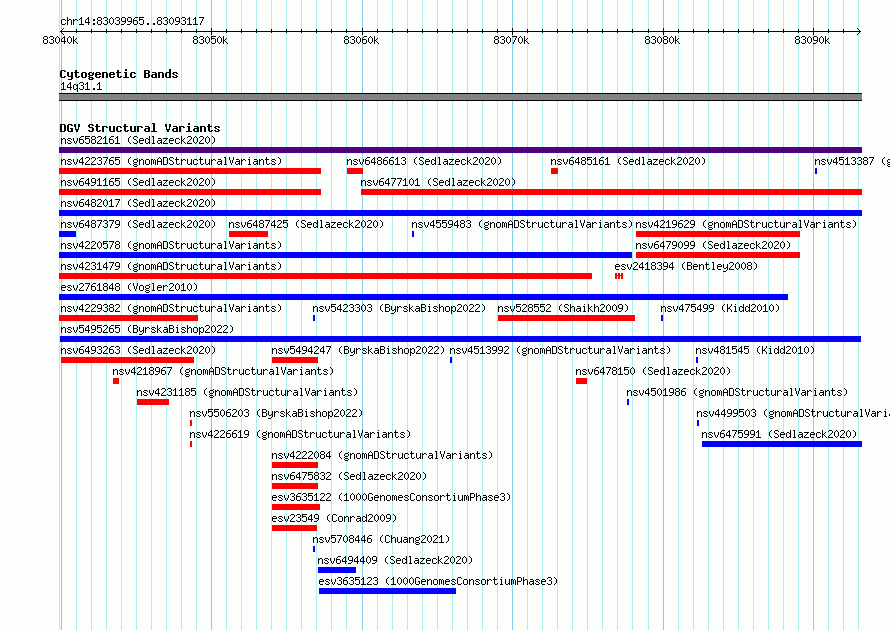The width and height of the screenshot is (890, 630).
Task: Select the red nsv6493263 variant bar
Action: point(127,360)
